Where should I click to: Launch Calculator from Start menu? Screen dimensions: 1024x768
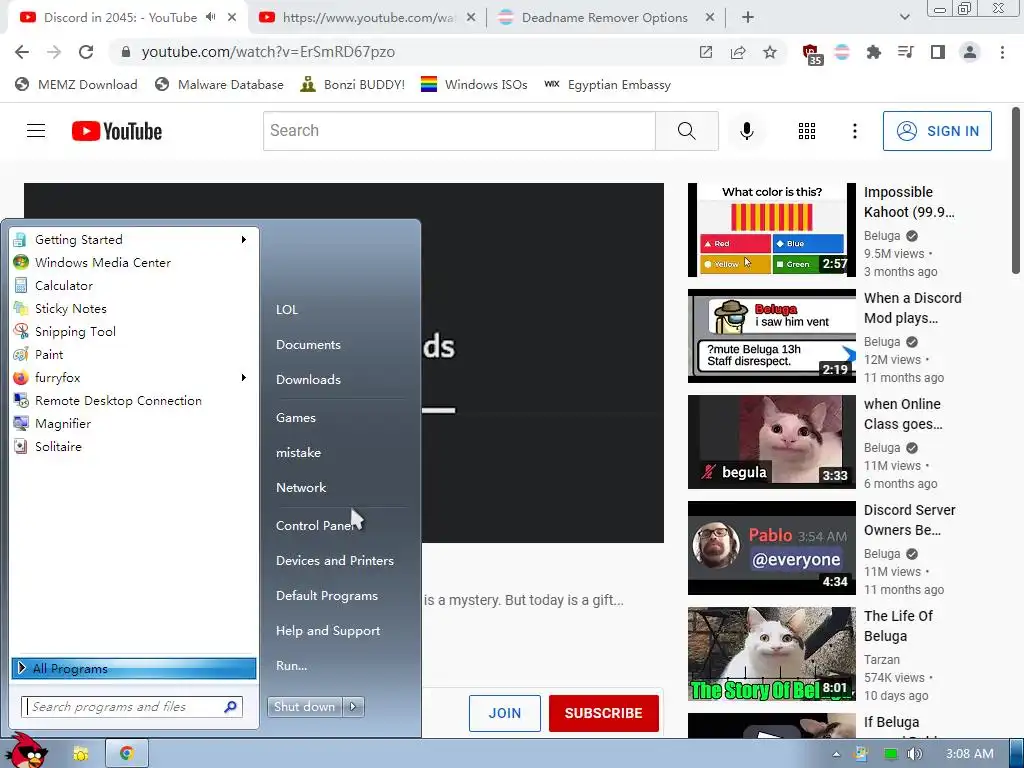pos(64,285)
